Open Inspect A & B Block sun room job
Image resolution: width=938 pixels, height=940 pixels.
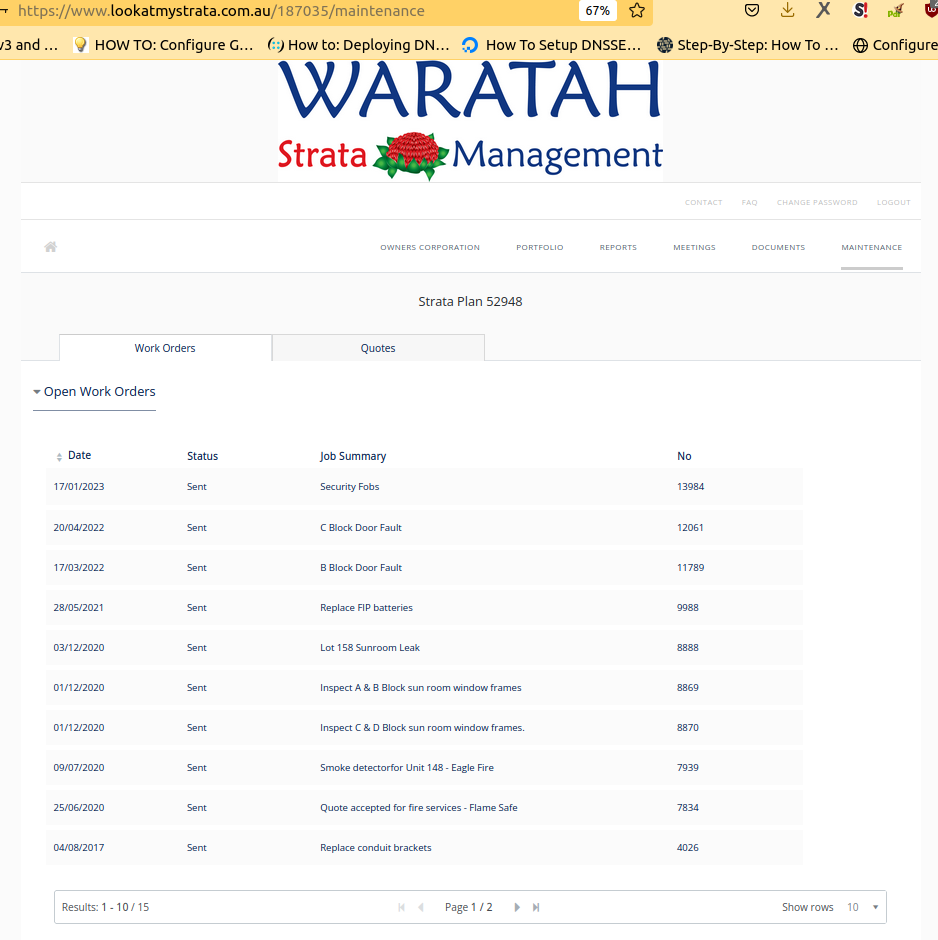click(421, 688)
